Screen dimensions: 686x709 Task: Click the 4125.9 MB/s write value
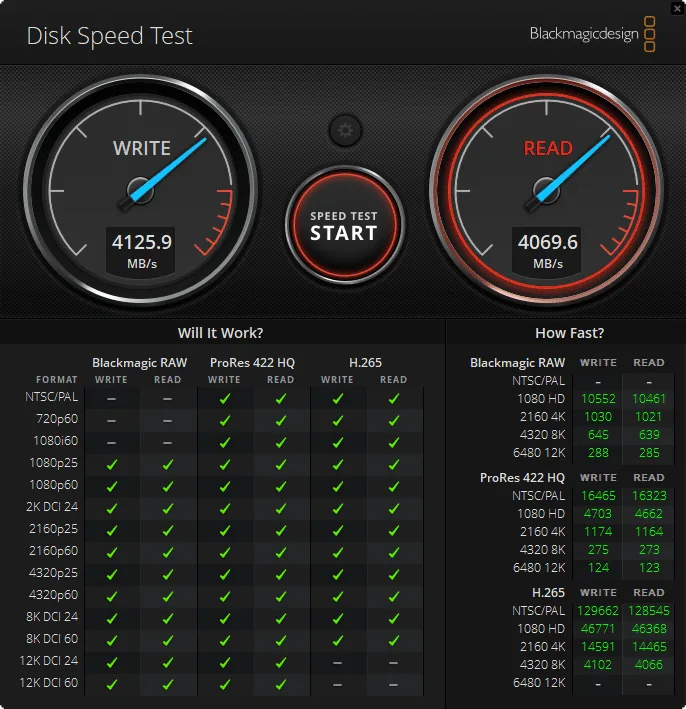point(141,251)
